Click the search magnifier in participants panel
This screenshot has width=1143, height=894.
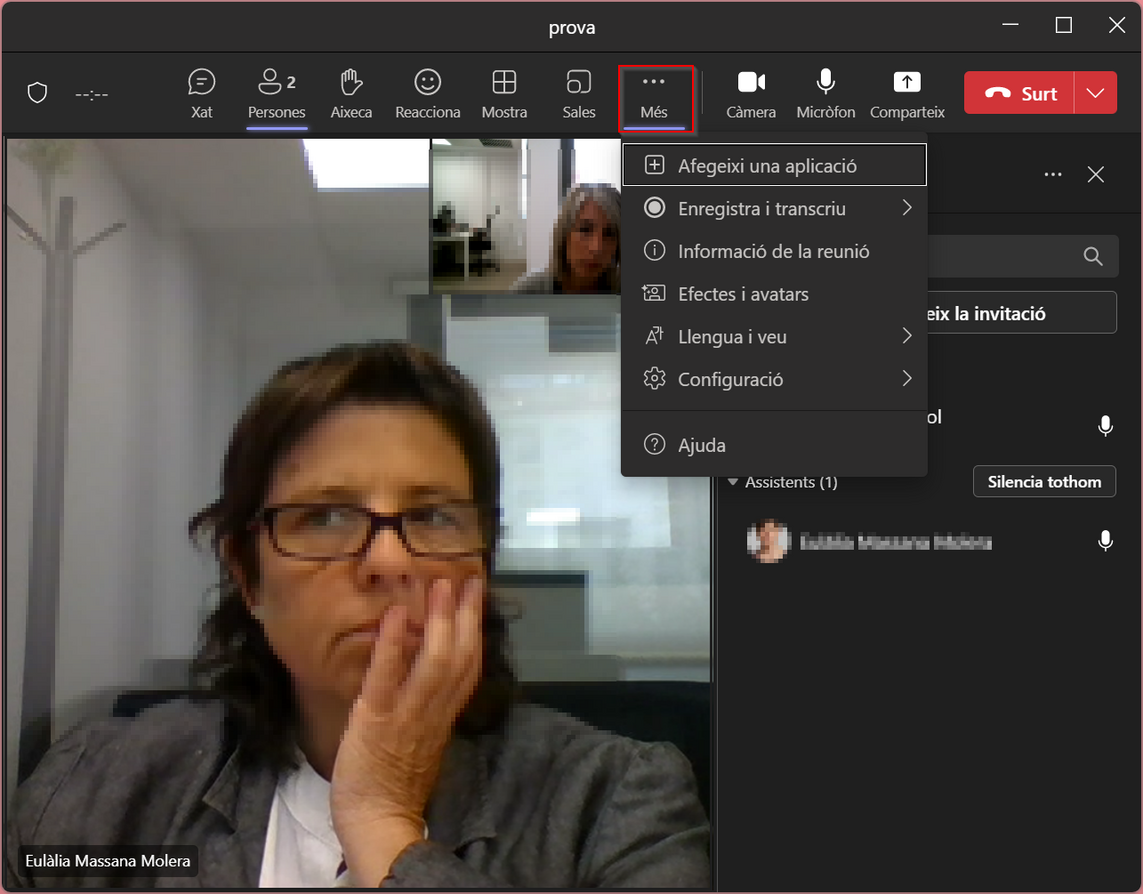point(1092,256)
